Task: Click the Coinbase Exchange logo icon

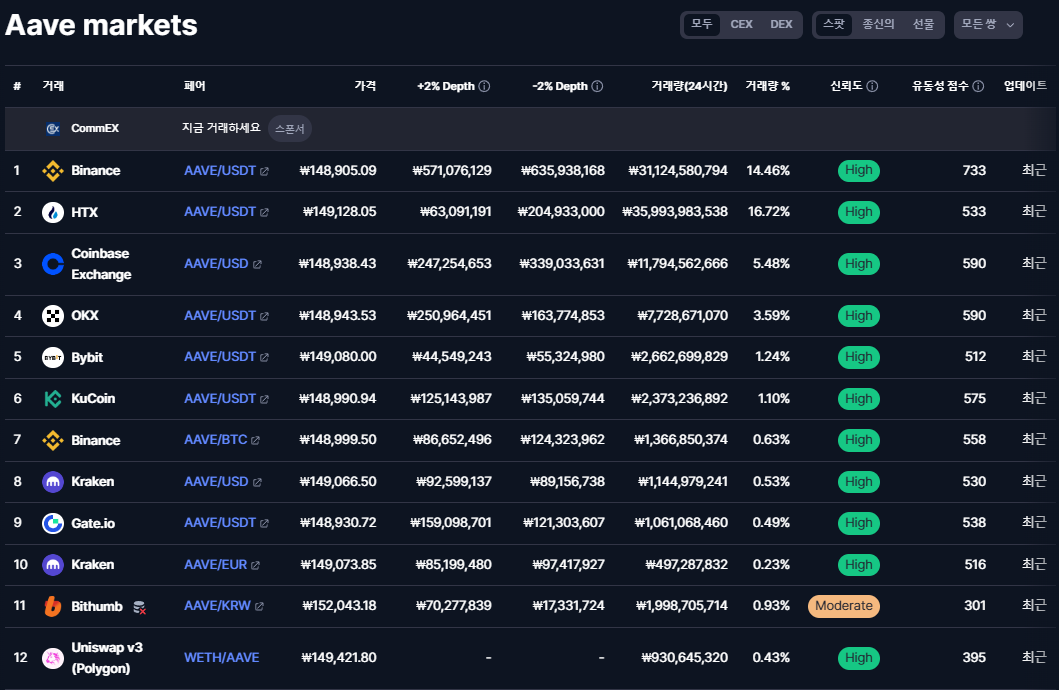Action: pyautogui.click(x=53, y=264)
